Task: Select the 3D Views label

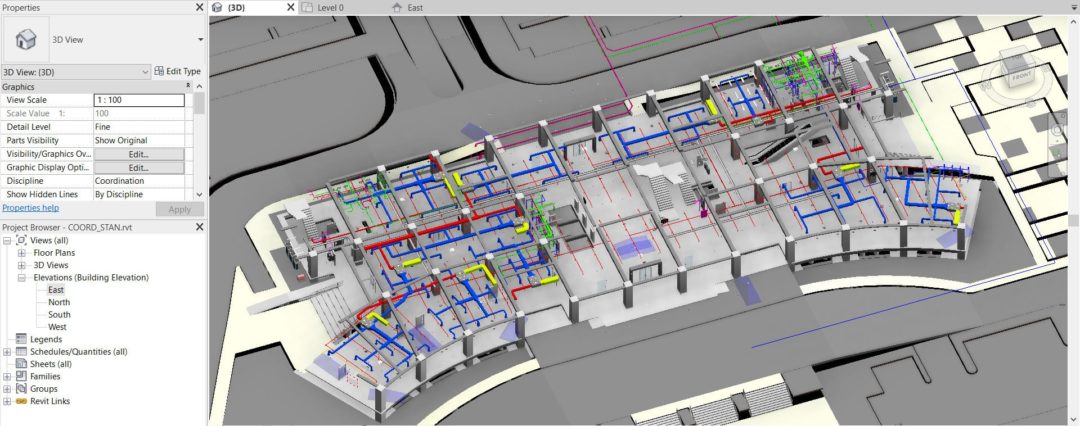Action: pos(51,265)
